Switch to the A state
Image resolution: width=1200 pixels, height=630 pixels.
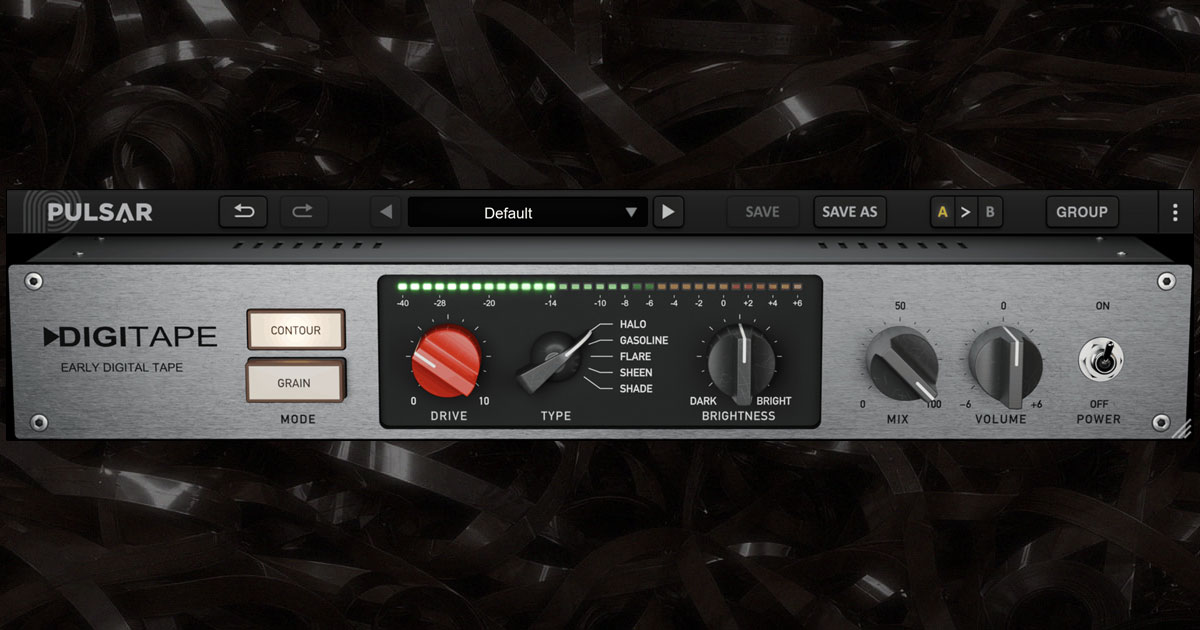942,212
